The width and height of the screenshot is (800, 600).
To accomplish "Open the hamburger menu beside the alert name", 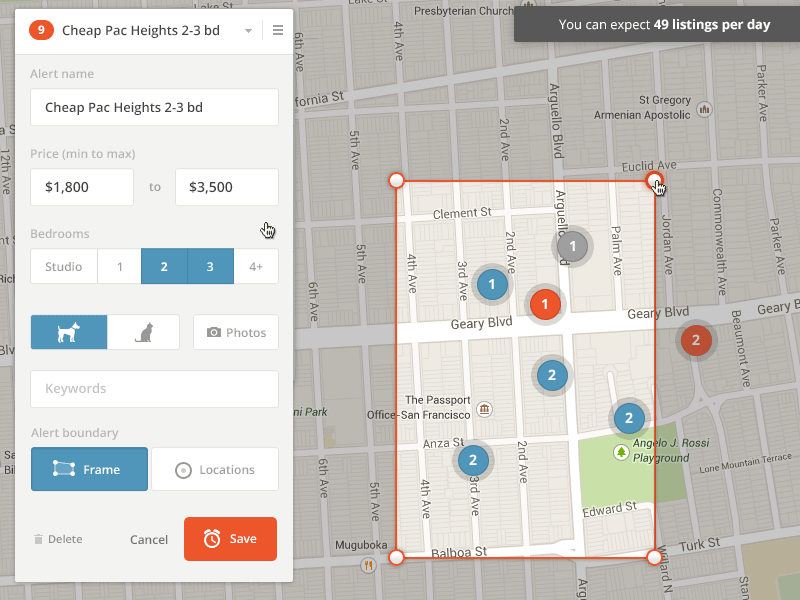I will (277, 30).
